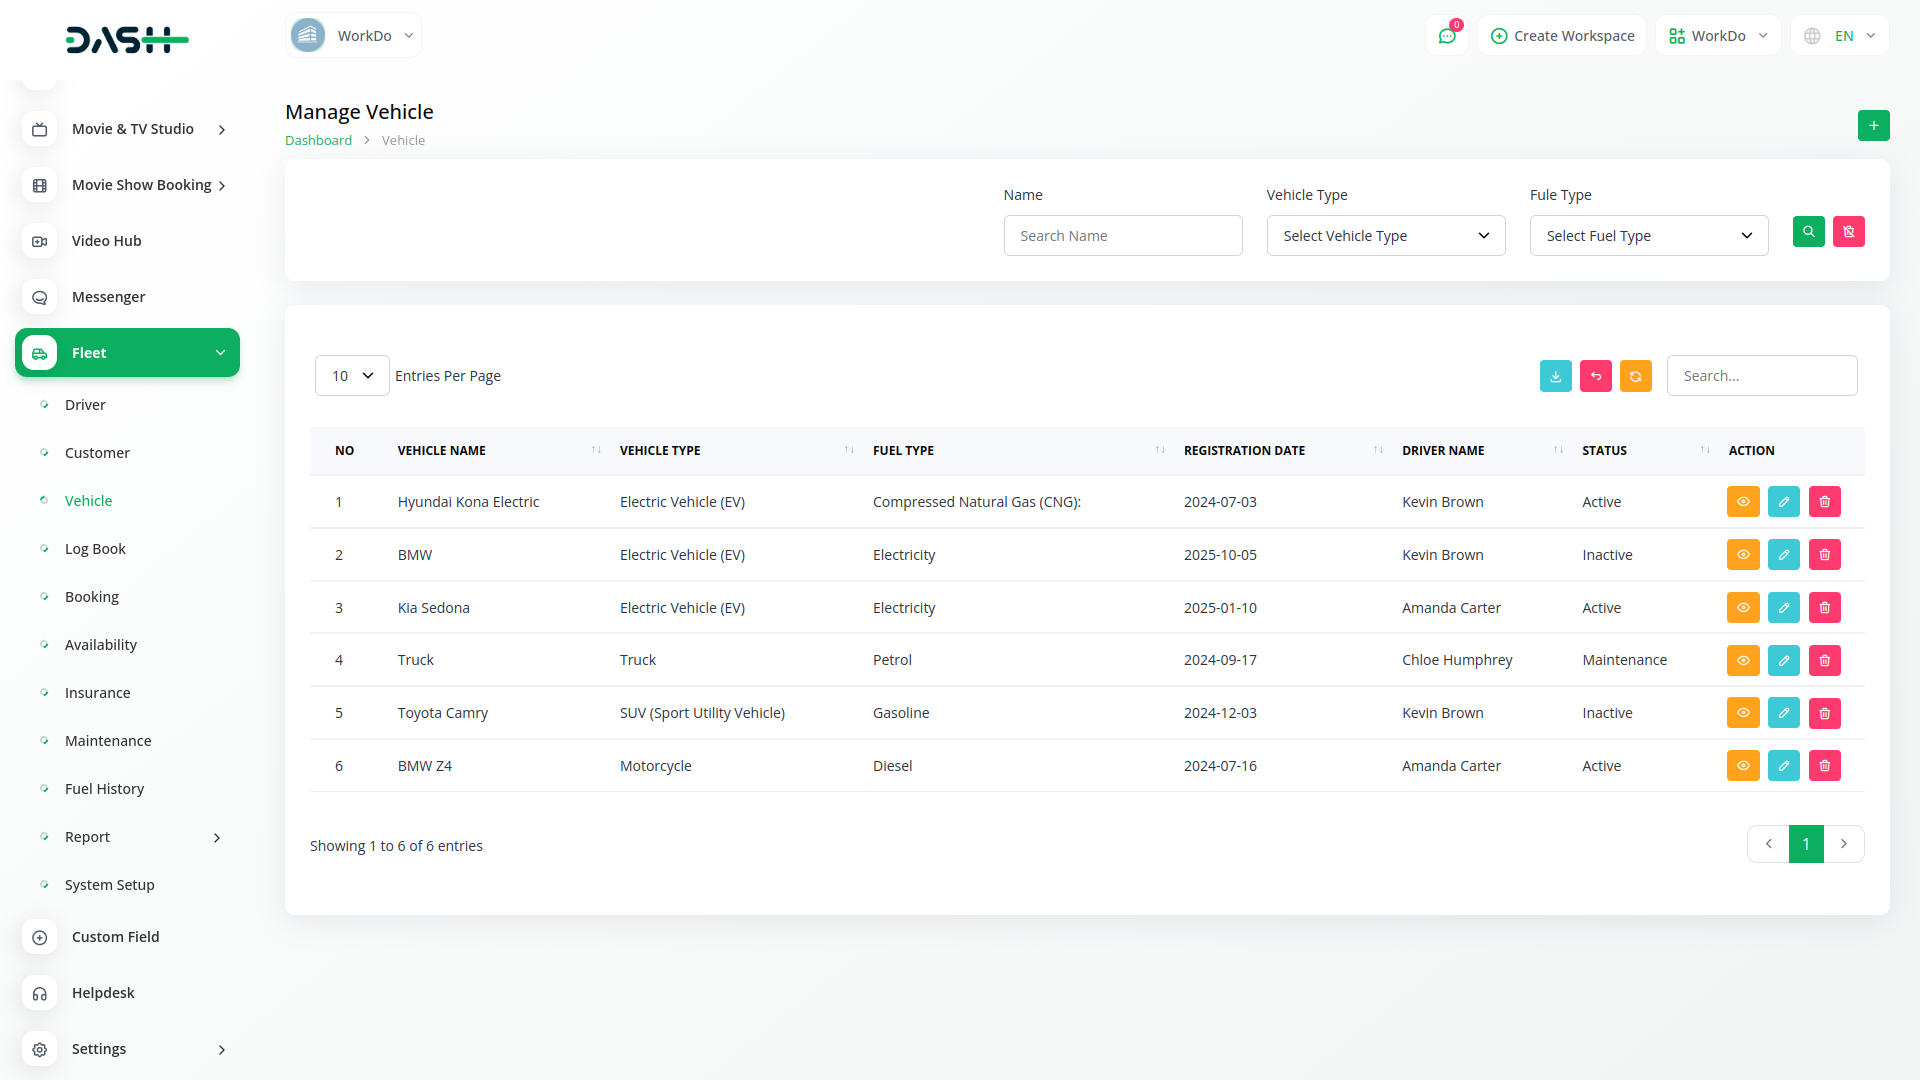View Truck vehicle details eye icon

click(x=1742, y=660)
